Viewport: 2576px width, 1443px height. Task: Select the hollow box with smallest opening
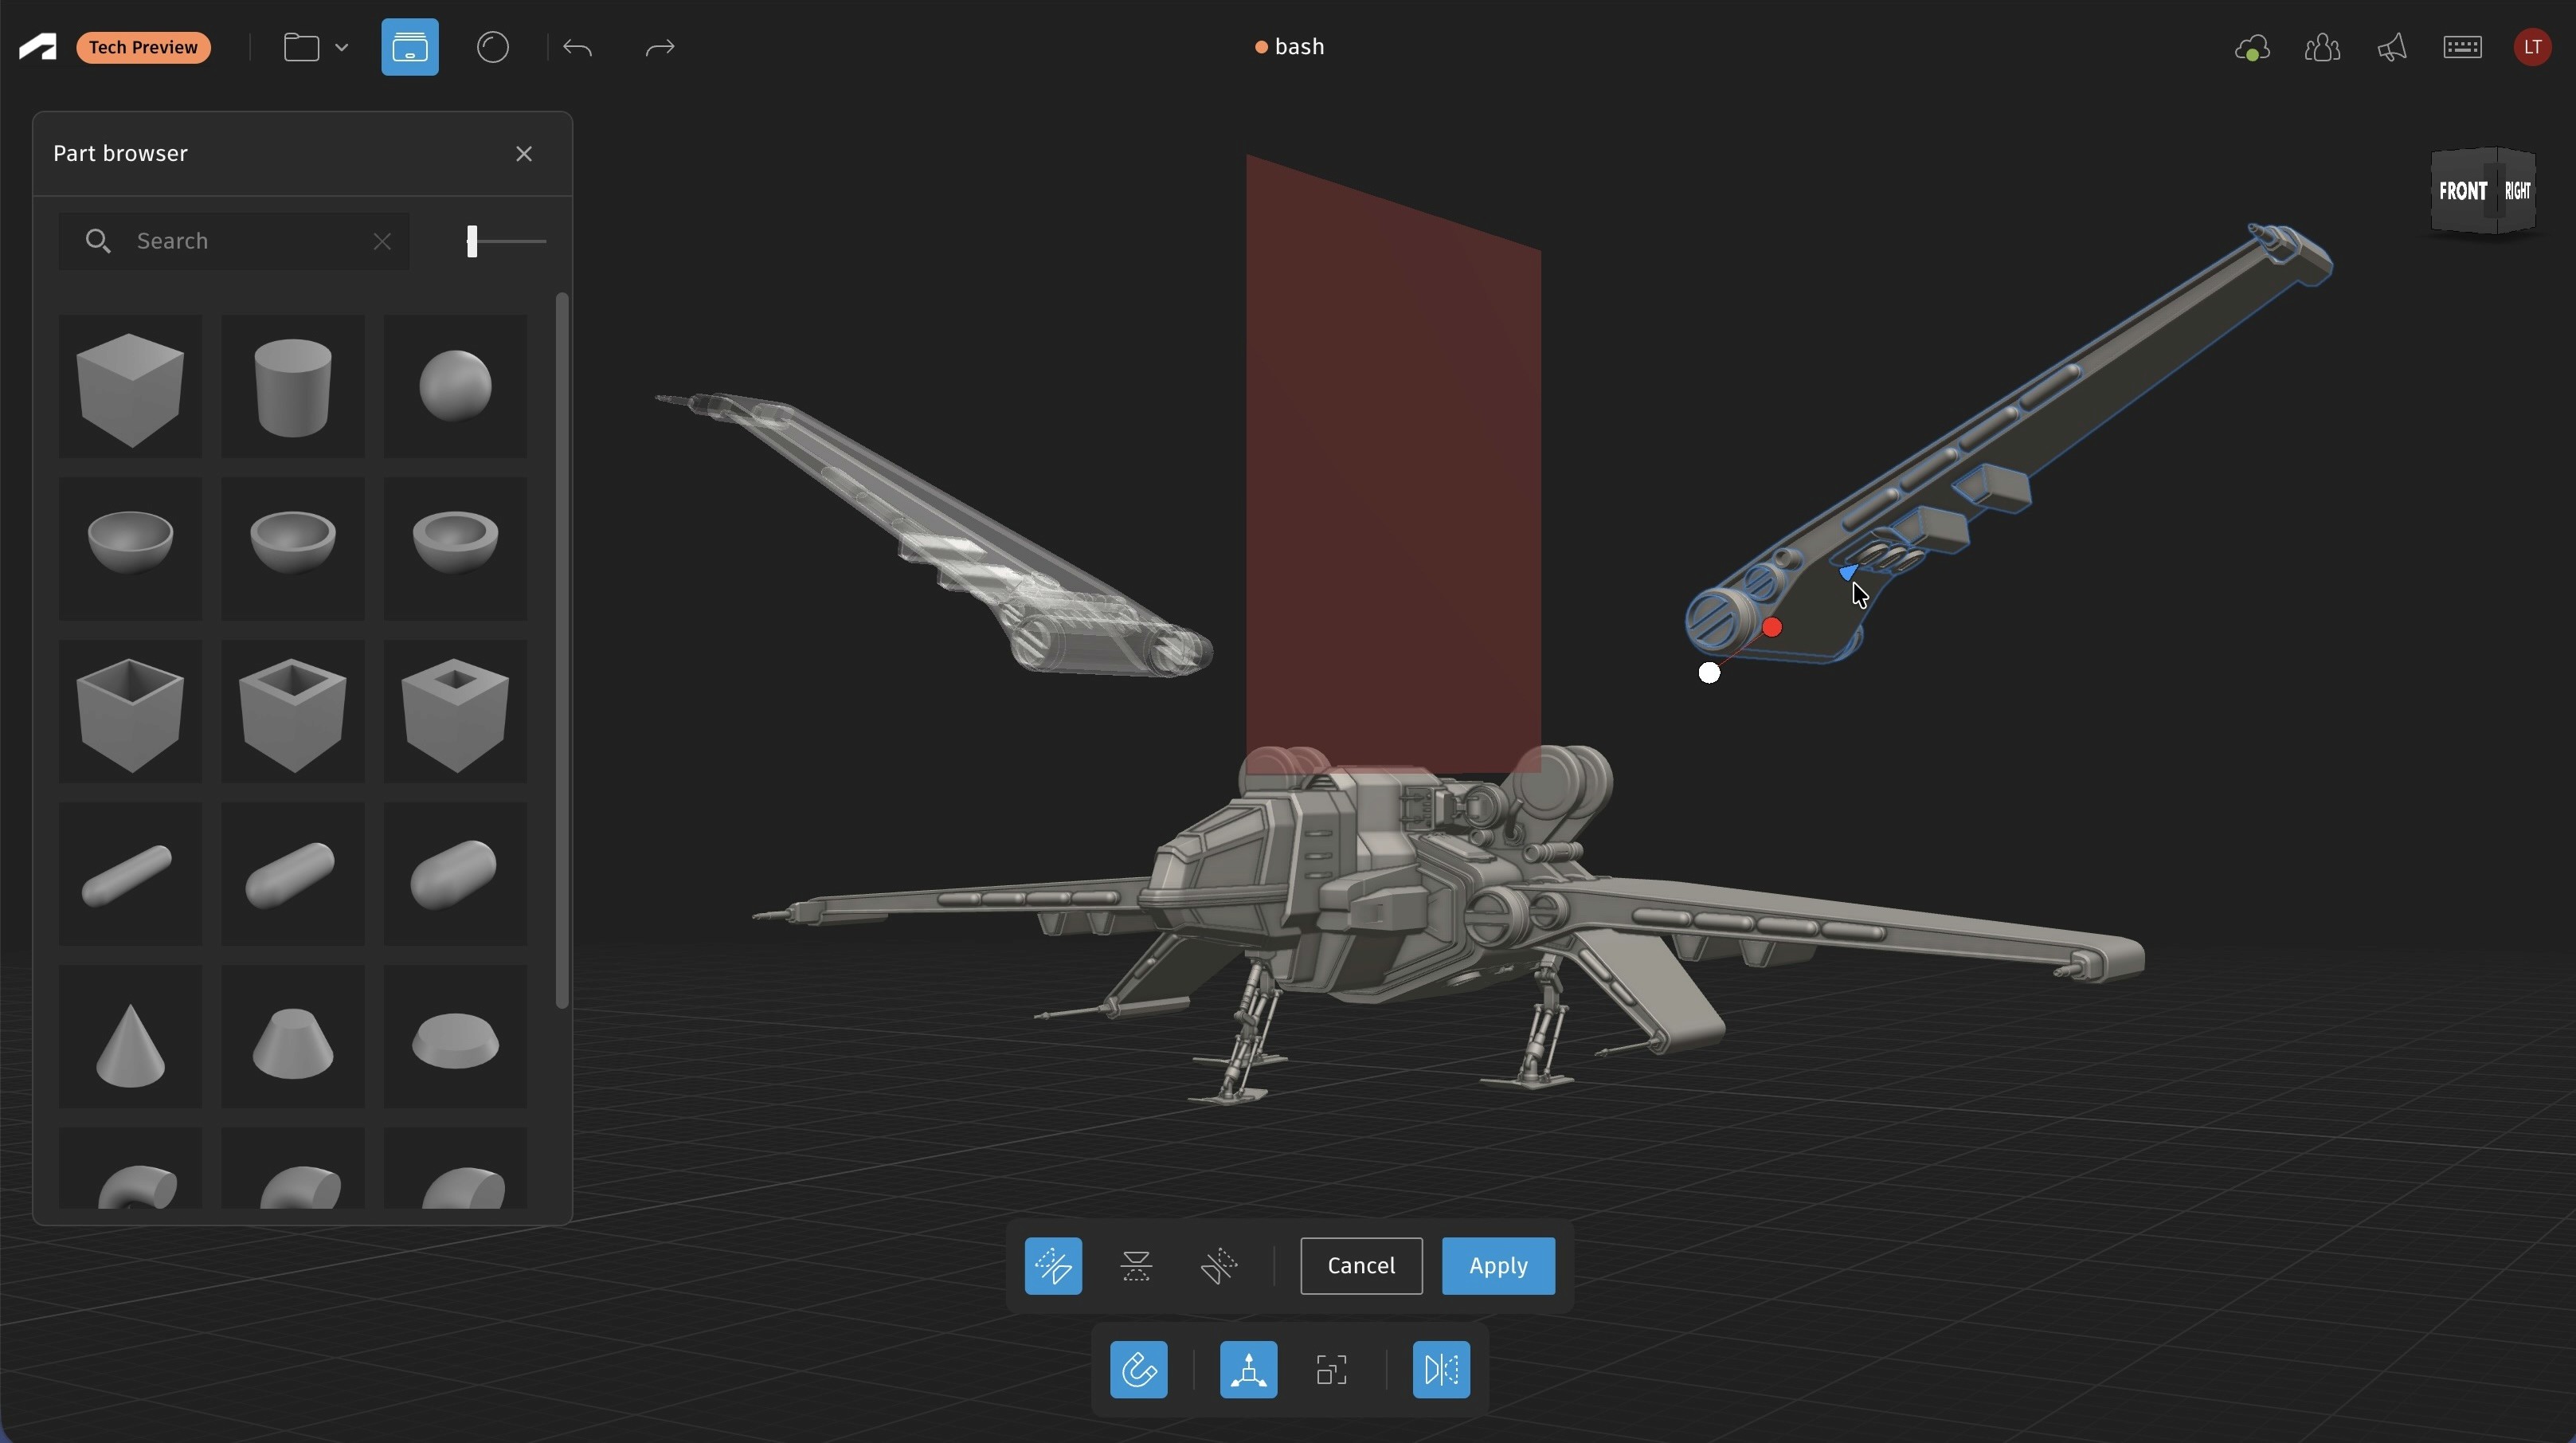[x=455, y=712]
